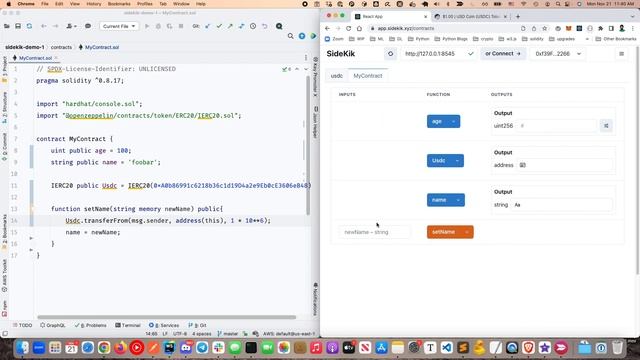Expand the name function button arrow
This screenshot has width=640, height=360.
[458, 200]
